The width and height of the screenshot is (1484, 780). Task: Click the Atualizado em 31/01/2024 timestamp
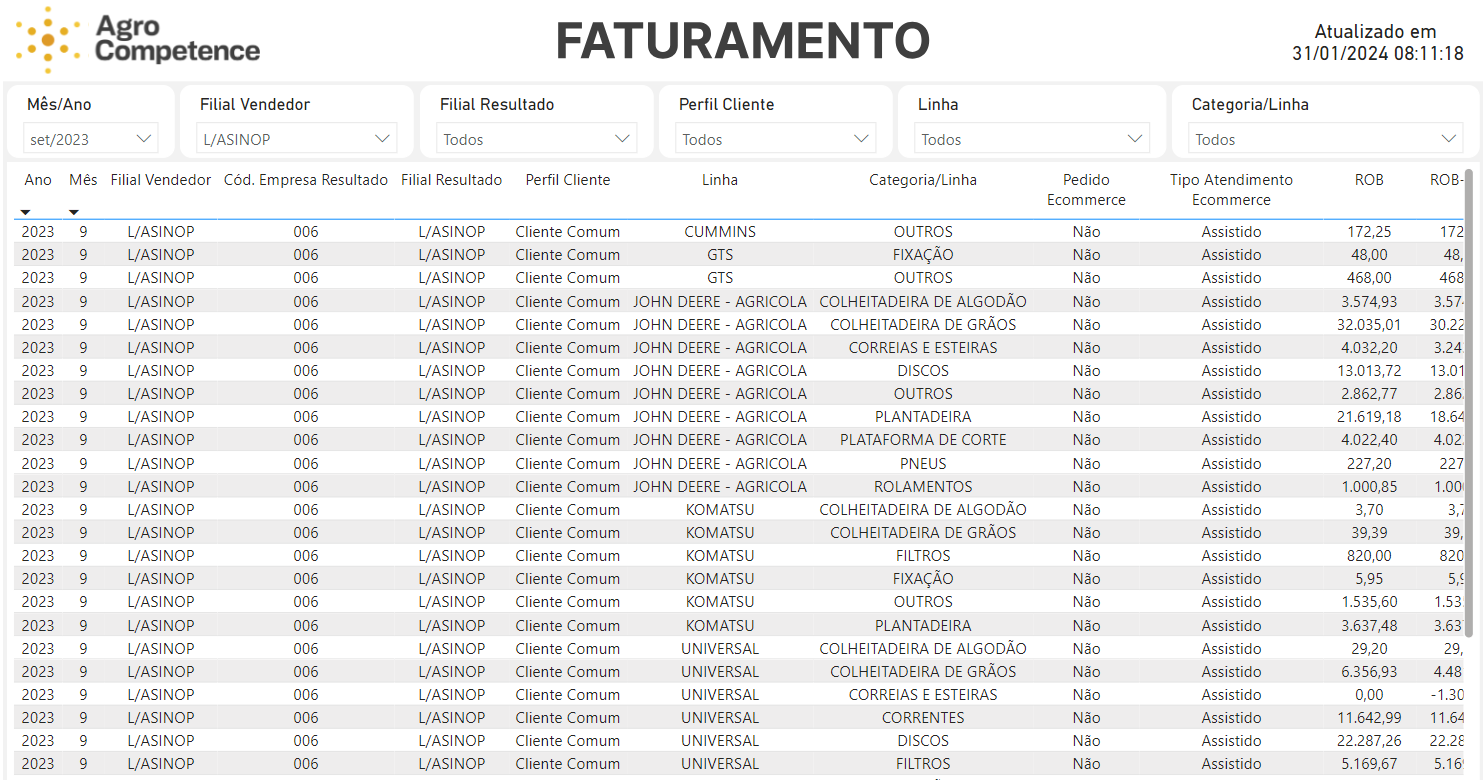coord(1378,43)
